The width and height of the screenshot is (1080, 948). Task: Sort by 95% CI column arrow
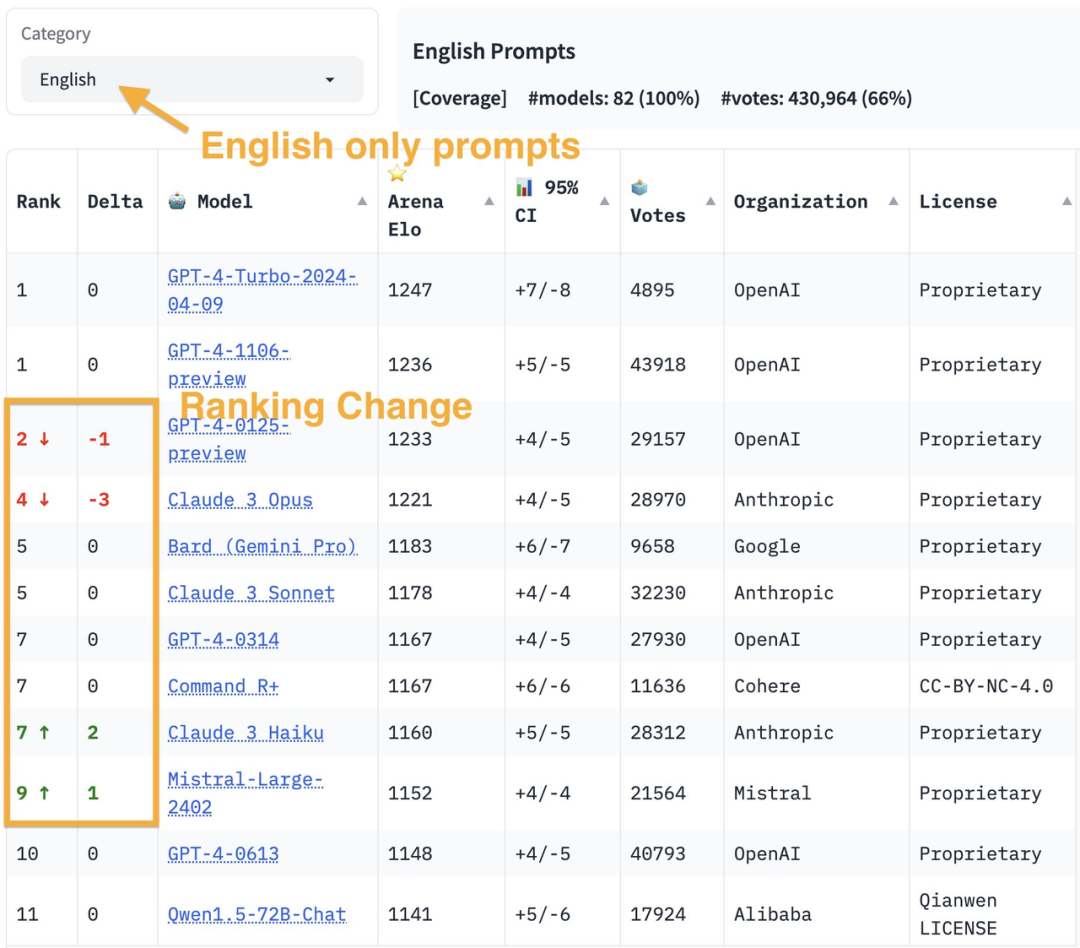[605, 202]
